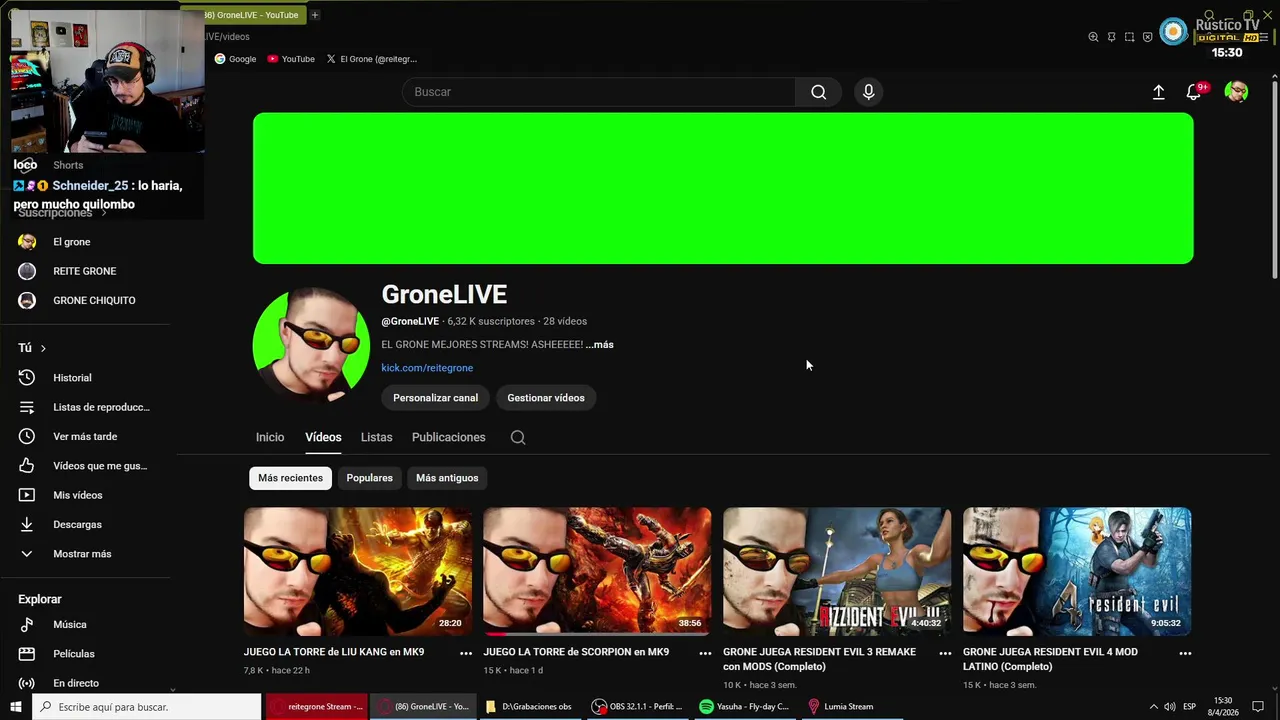Click the search magnifier button
The height and width of the screenshot is (720, 1280).
(818, 92)
